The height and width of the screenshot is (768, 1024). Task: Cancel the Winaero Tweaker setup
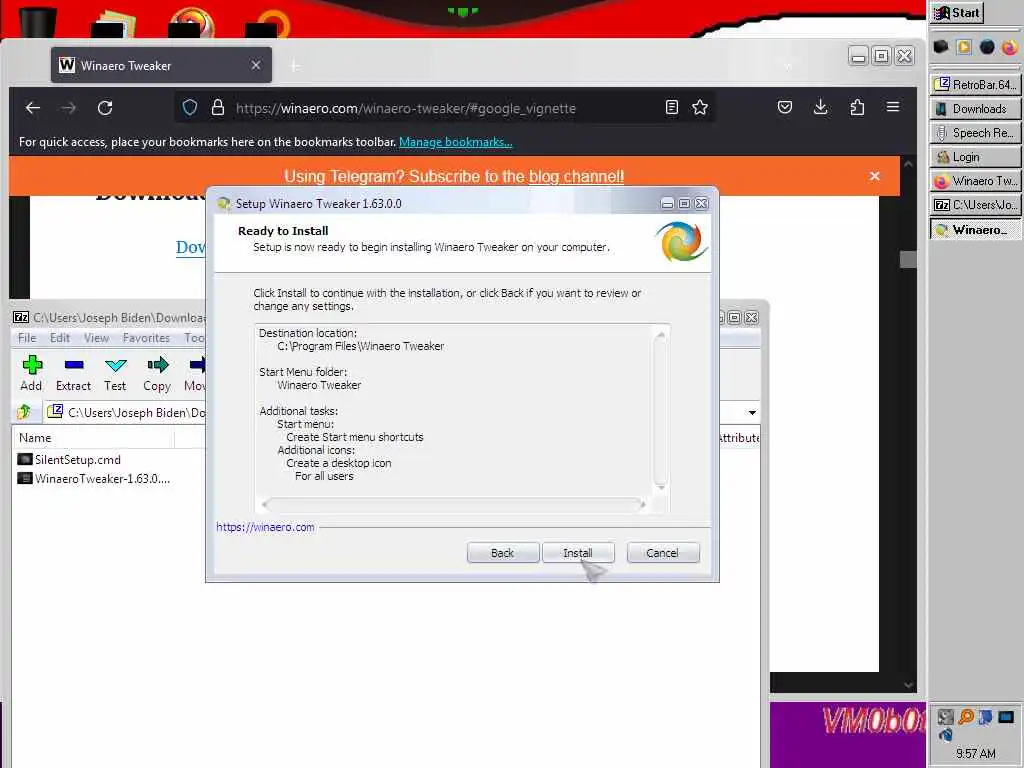663,552
